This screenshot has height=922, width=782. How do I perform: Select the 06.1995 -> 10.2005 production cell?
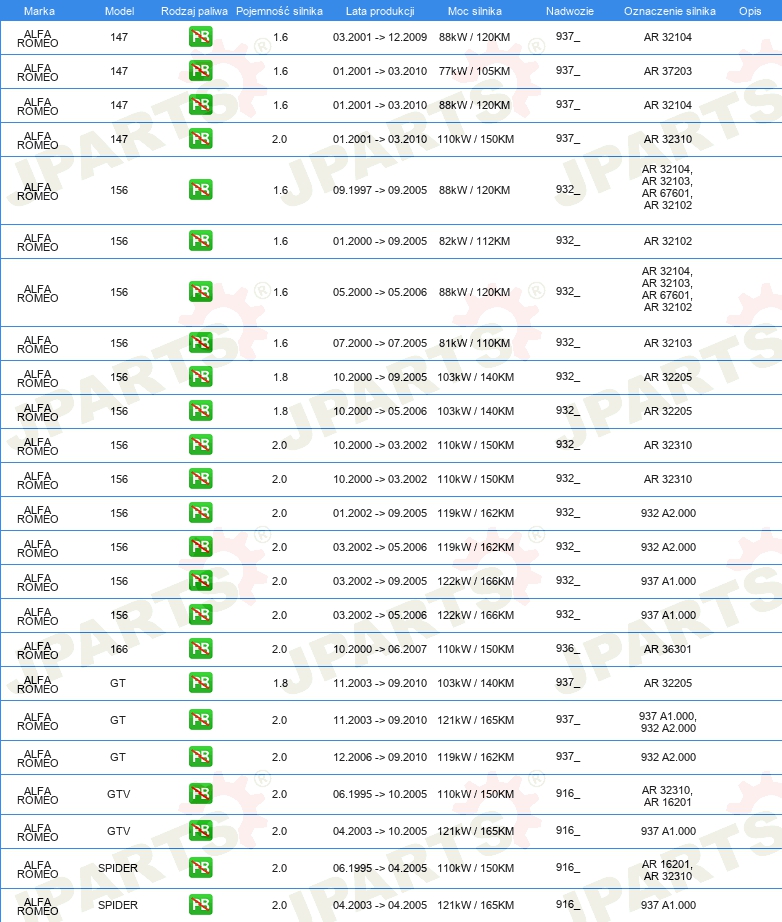tap(380, 794)
